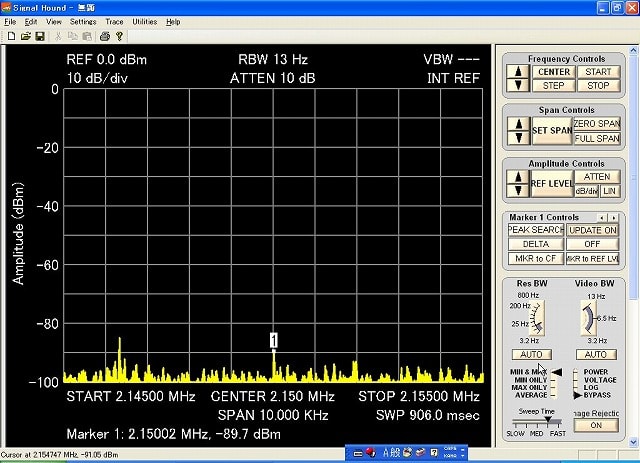Open the Settings menu
This screenshot has height=463, width=640.
[x=83, y=22]
